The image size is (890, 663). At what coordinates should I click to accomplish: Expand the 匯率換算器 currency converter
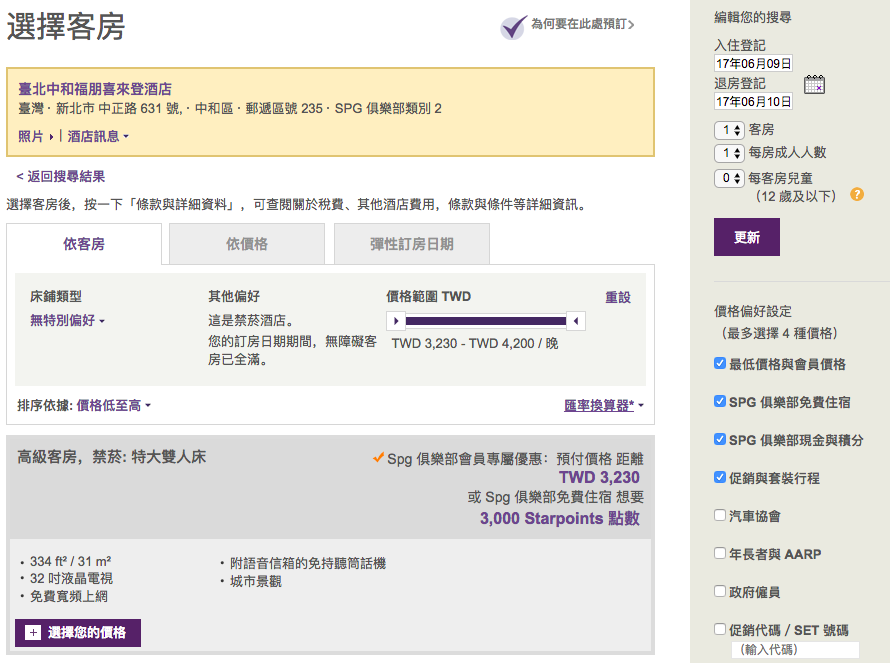604,405
